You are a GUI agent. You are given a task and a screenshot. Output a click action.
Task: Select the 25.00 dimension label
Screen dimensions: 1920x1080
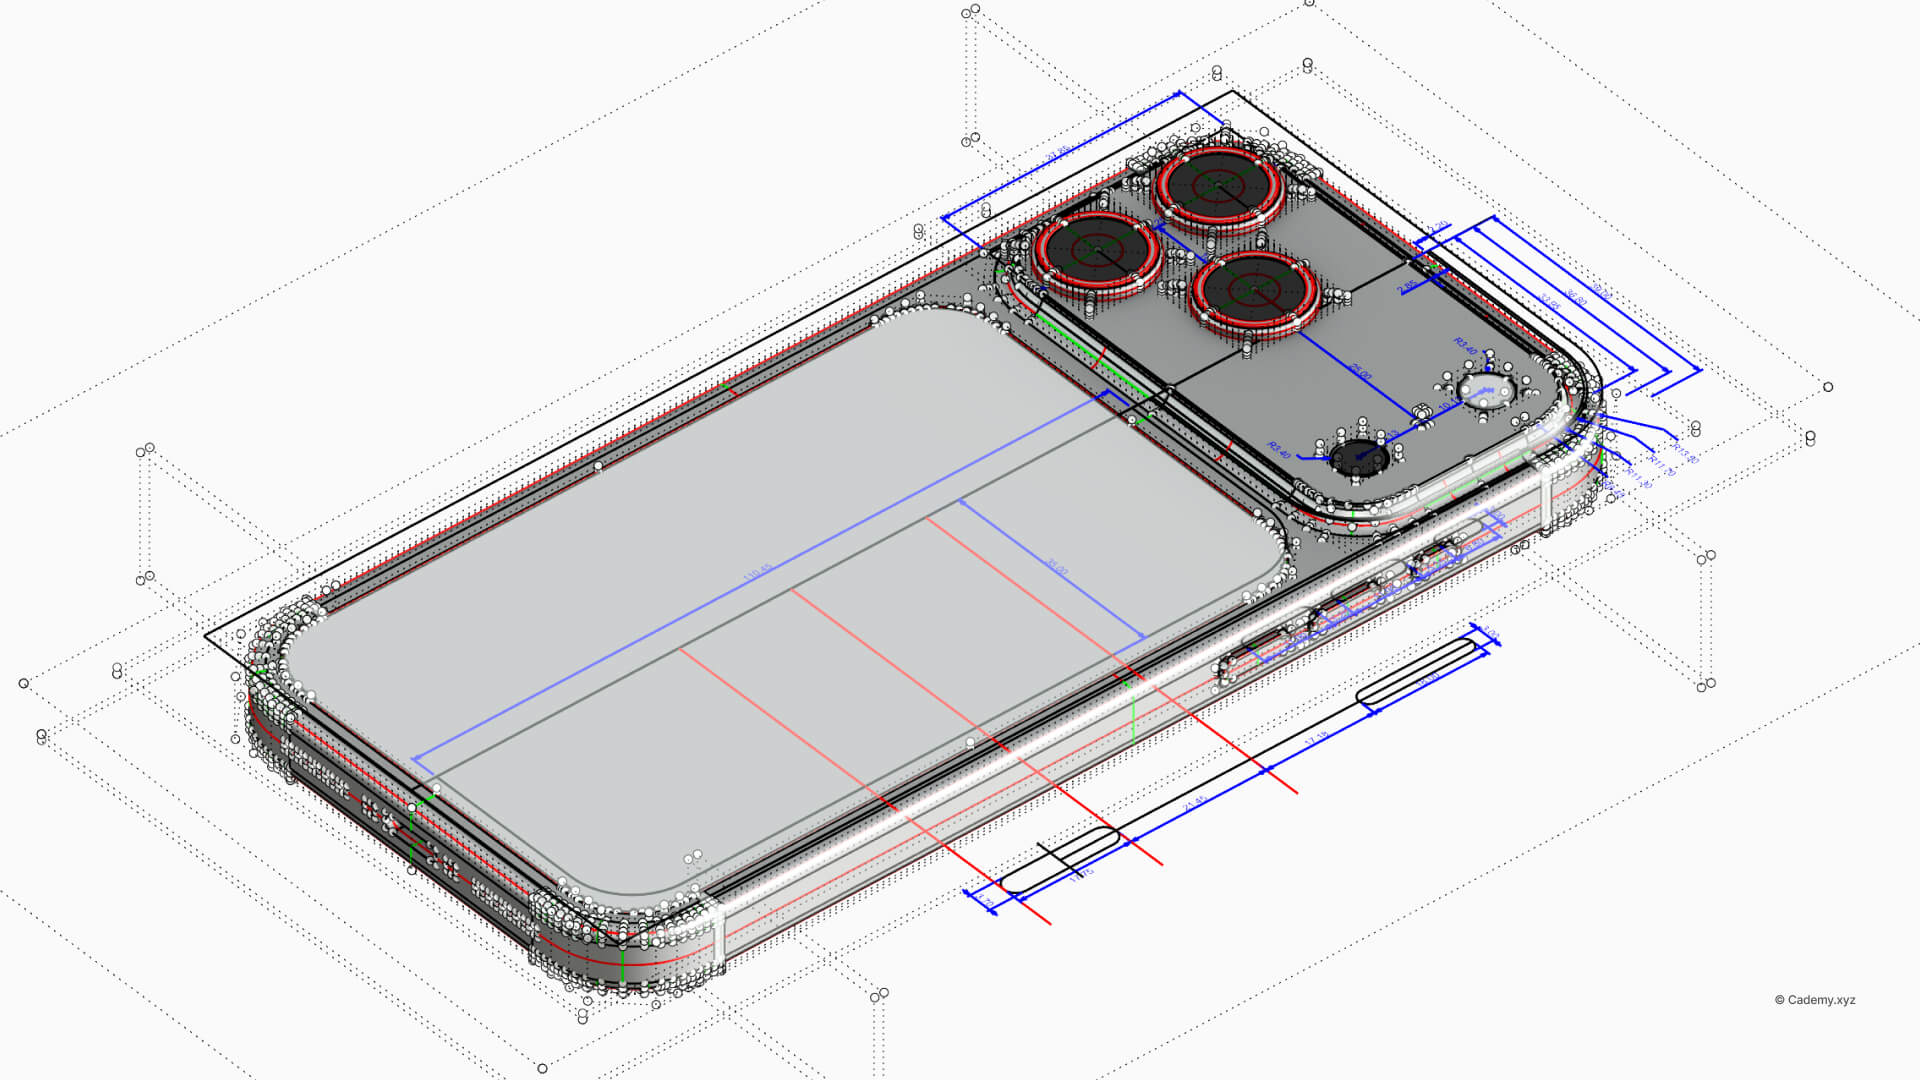[x=1360, y=371]
